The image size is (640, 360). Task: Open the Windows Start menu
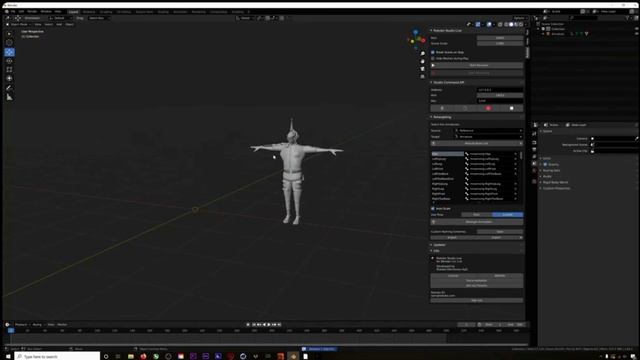[x=8, y=356]
